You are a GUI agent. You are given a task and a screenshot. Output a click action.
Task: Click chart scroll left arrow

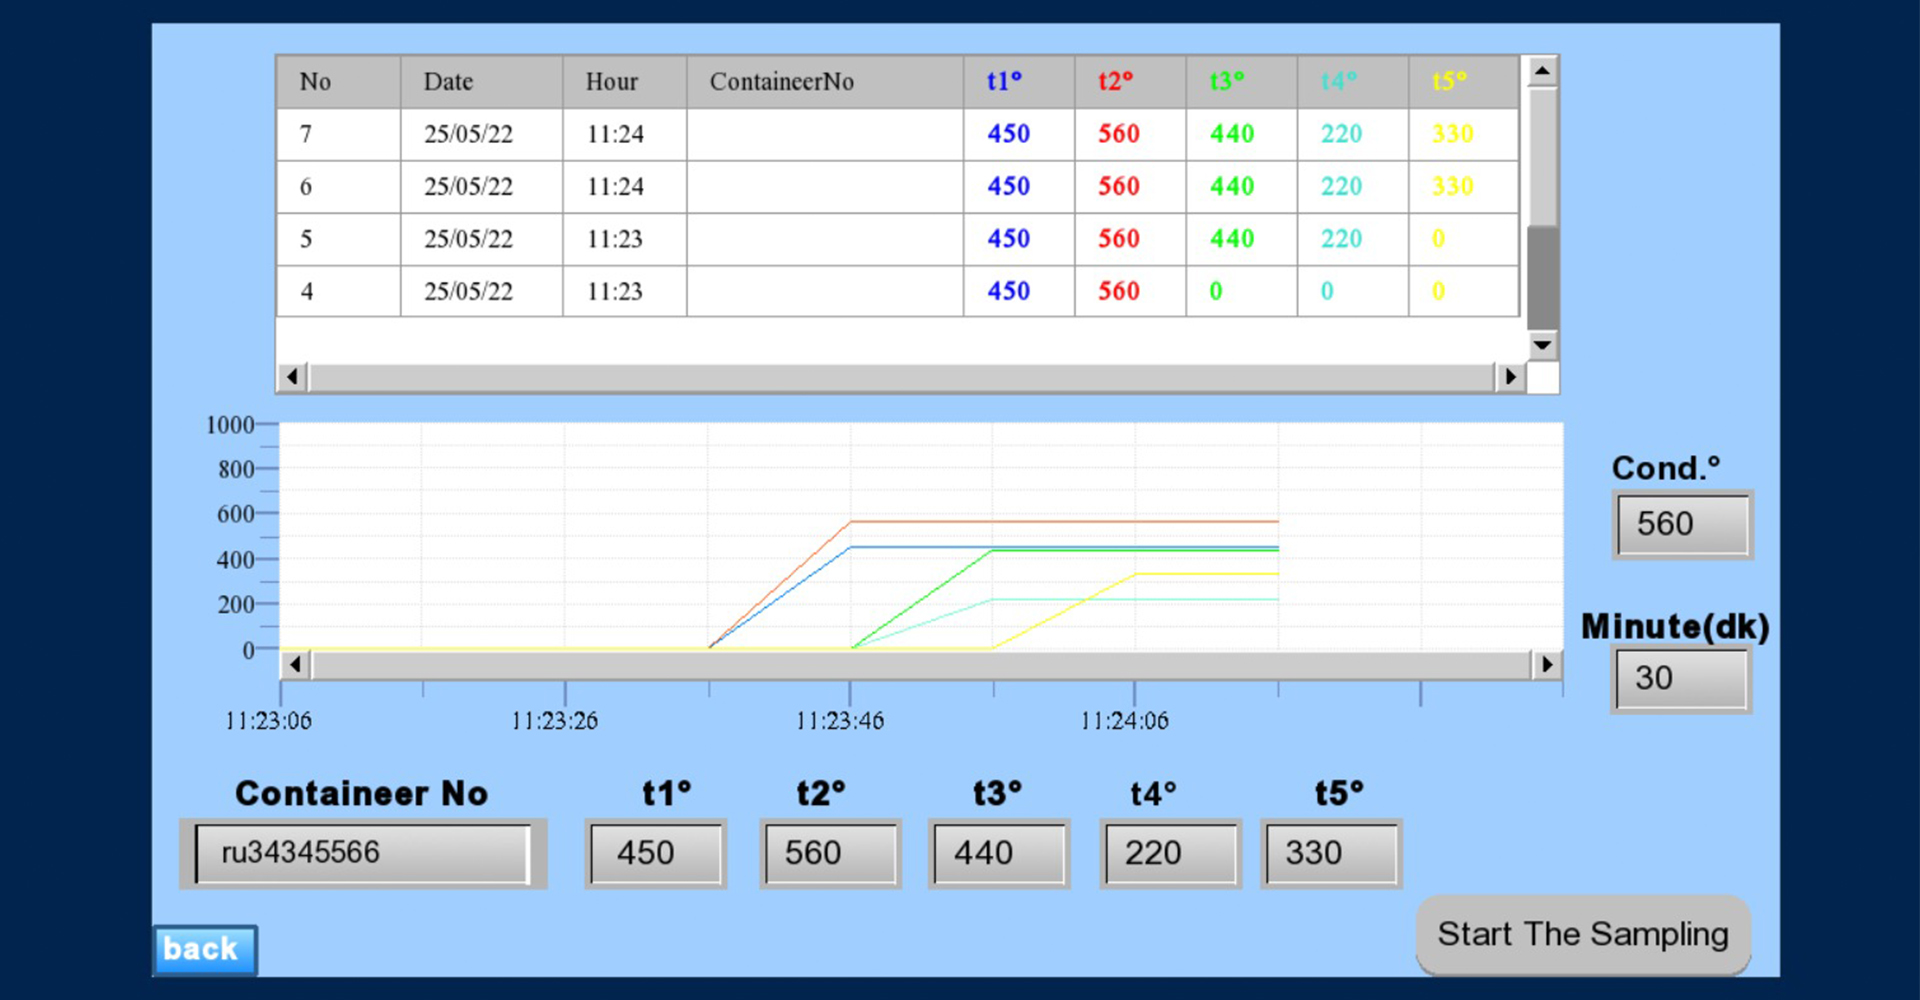(295, 664)
